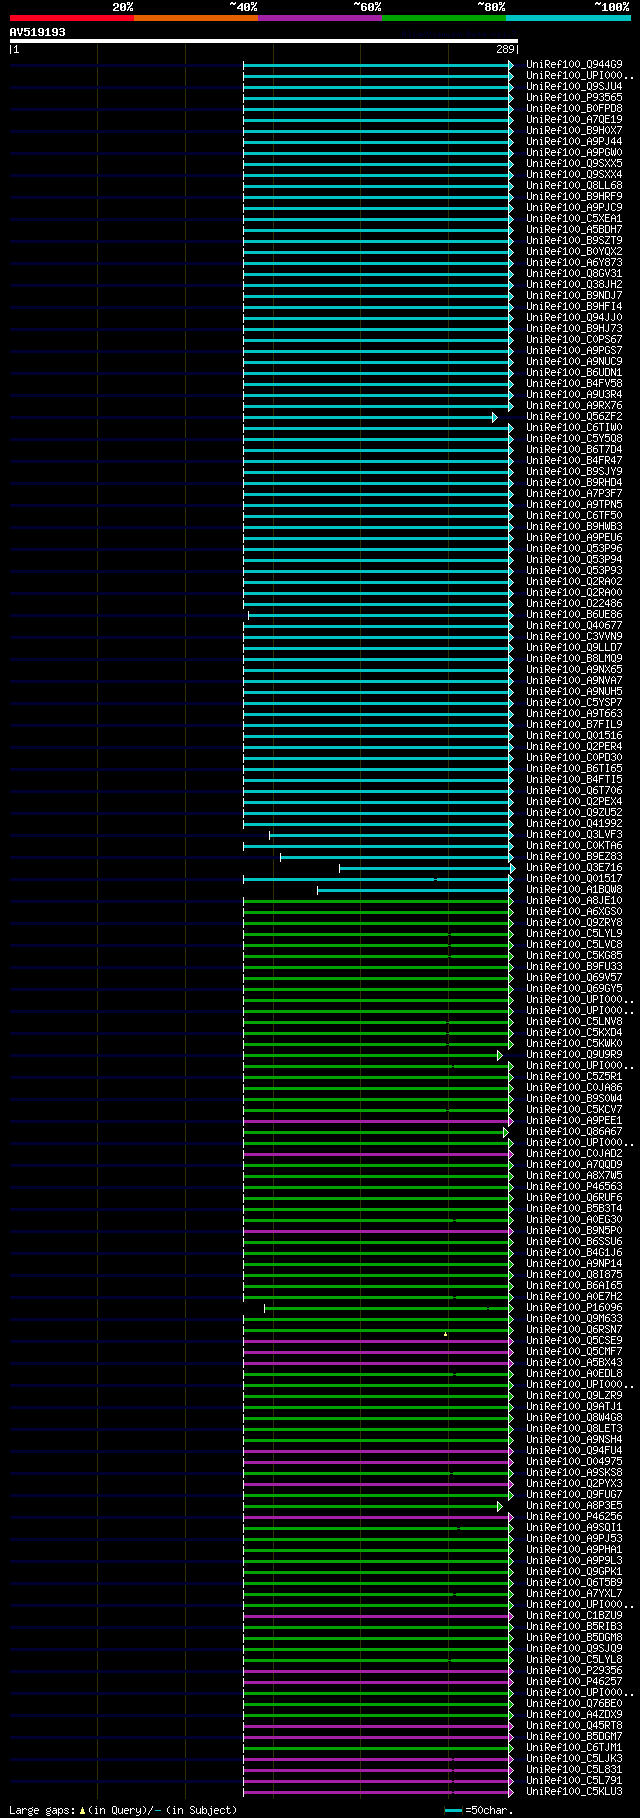This screenshot has height=1818, width=640.
Task: Click the cyan ~100% identity legend swatch
Action: click(568, 18)
